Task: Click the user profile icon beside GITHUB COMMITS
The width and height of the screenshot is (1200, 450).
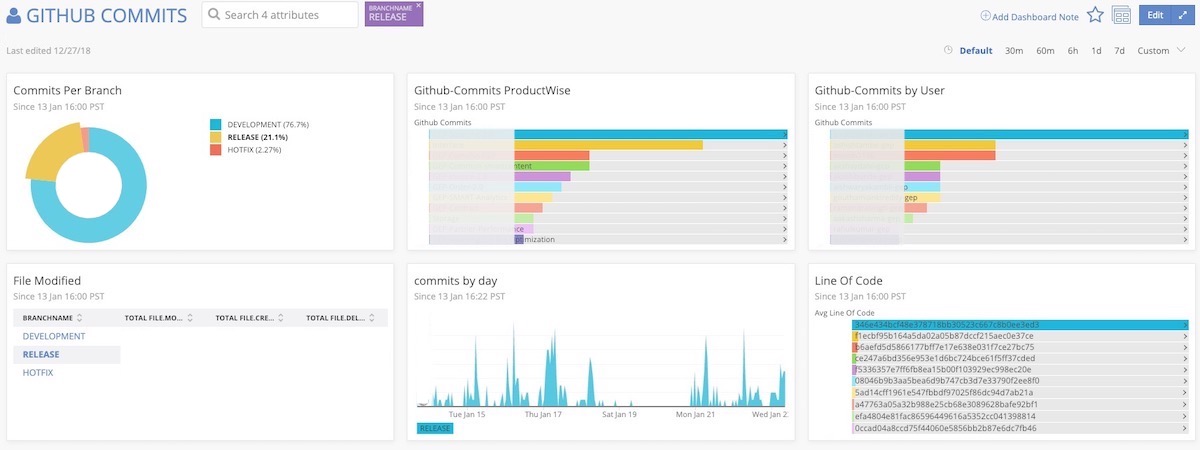Action: (14, 16)
